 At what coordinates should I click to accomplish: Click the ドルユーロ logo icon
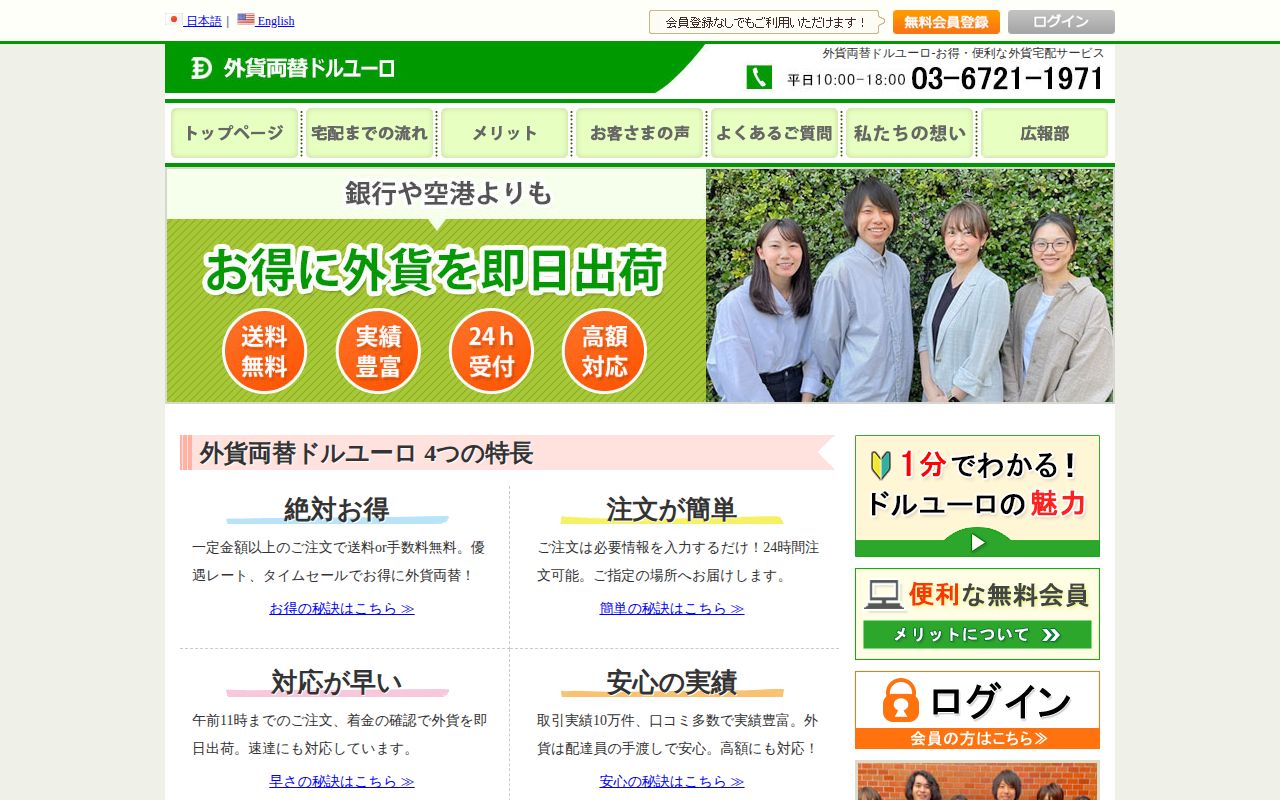[200, 69]
